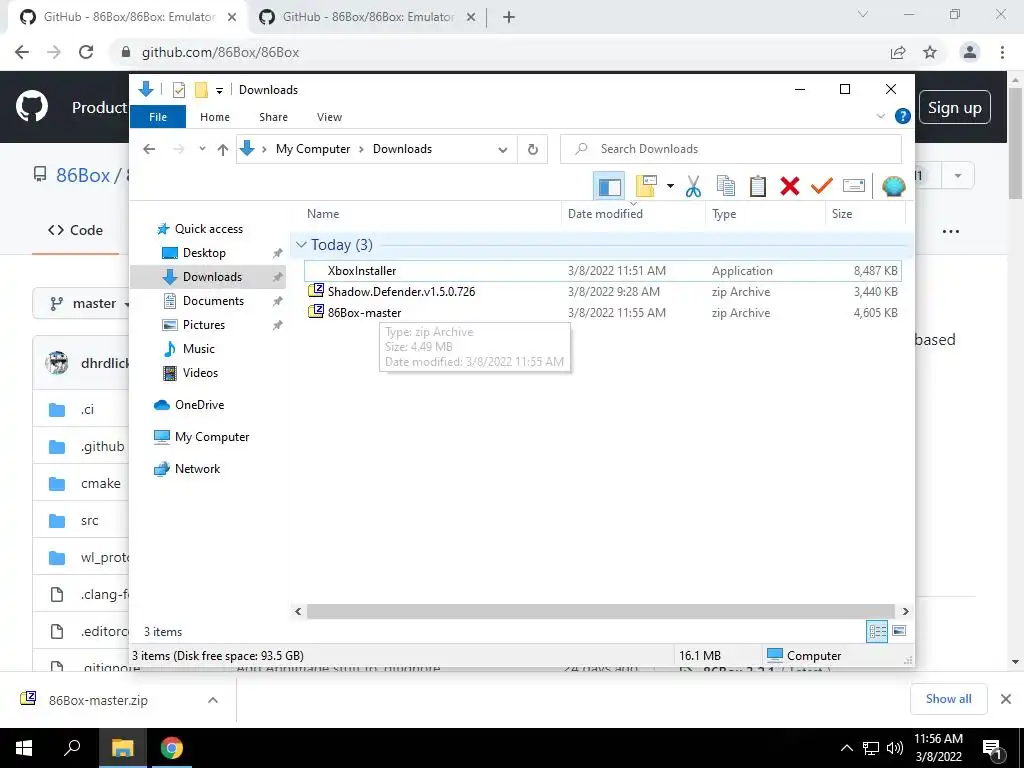Image resolution: width=1024 pixels, height=768 pixels.
Task: Click scroll right arrow of file list
Action: tap(905, 611)
